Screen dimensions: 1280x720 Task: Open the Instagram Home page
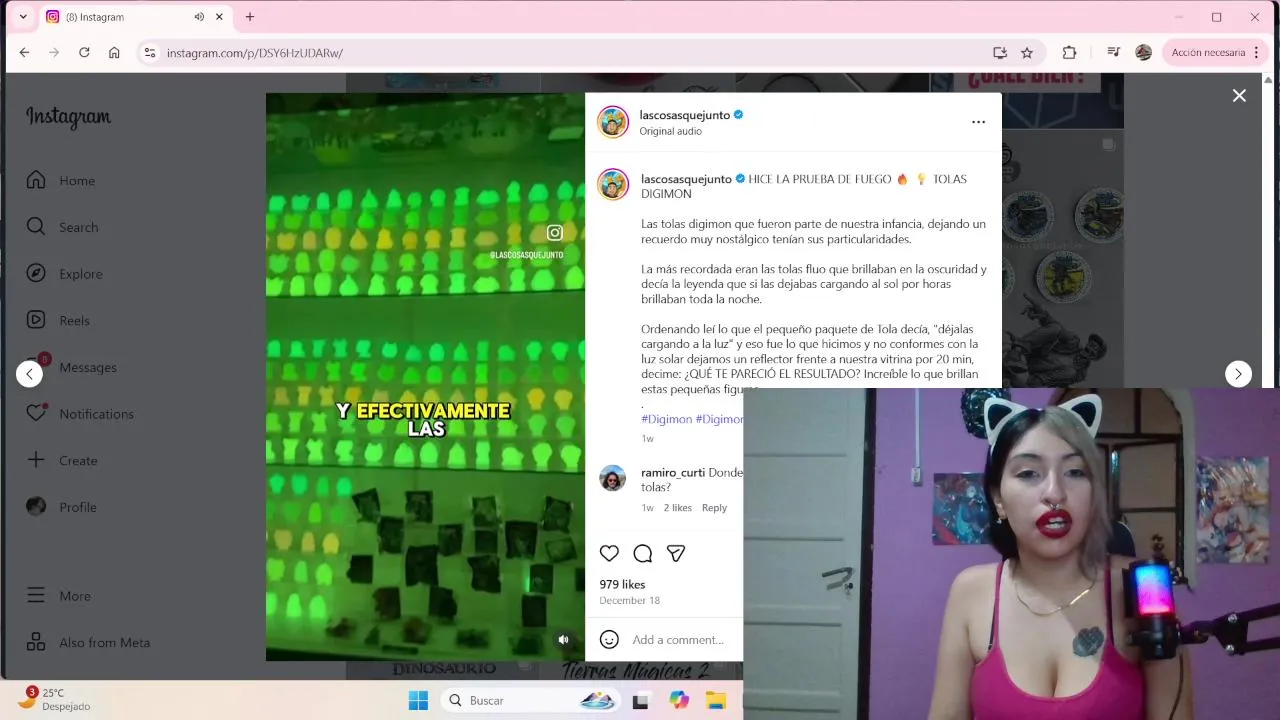[x=60, y=180]
